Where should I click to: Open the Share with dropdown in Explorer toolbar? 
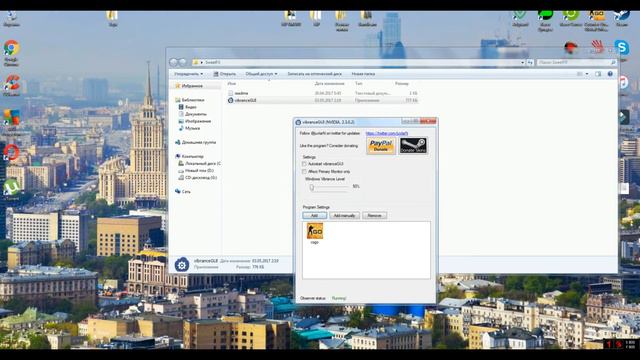[x=261, y=74]
